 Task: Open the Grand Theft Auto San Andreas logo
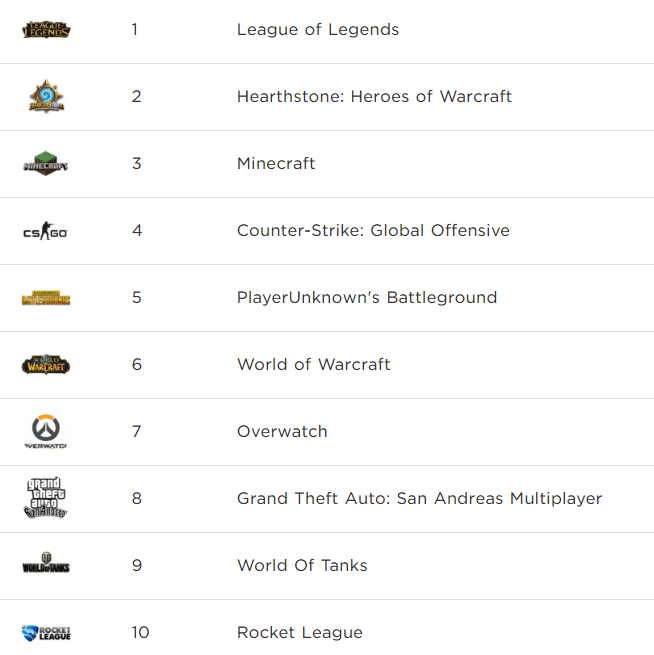(46, 498)
